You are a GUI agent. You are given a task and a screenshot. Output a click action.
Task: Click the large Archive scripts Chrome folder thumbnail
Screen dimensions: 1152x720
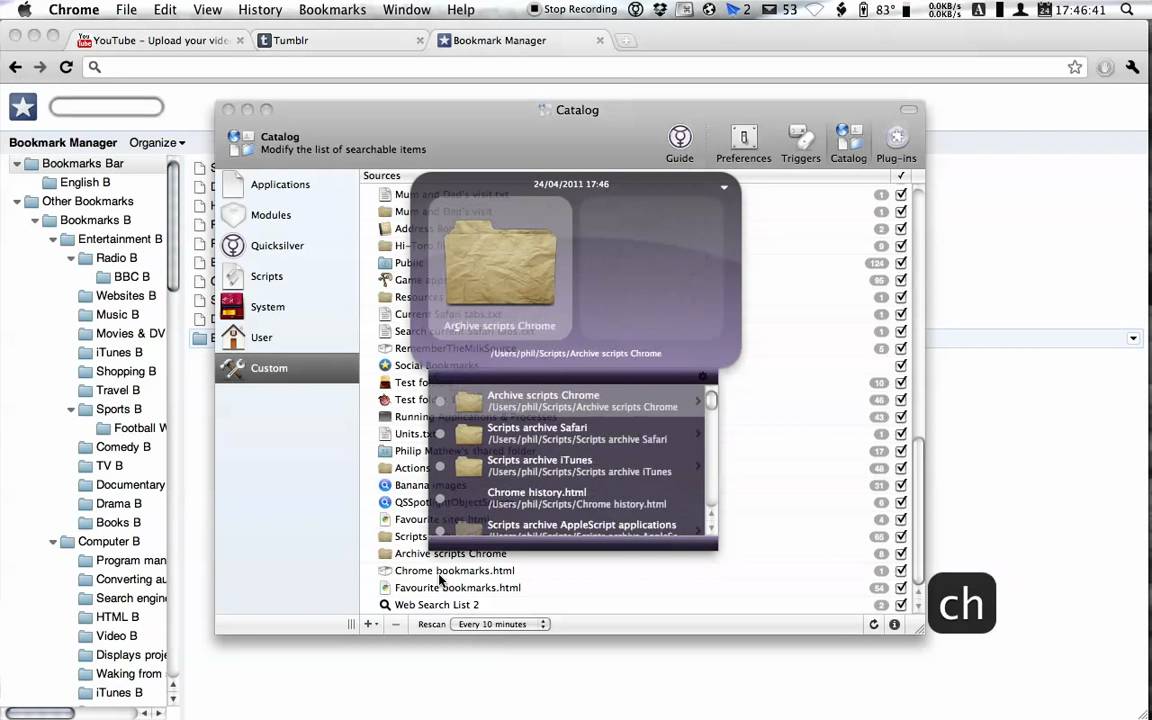pyautogui.click(x=500, y=264)
